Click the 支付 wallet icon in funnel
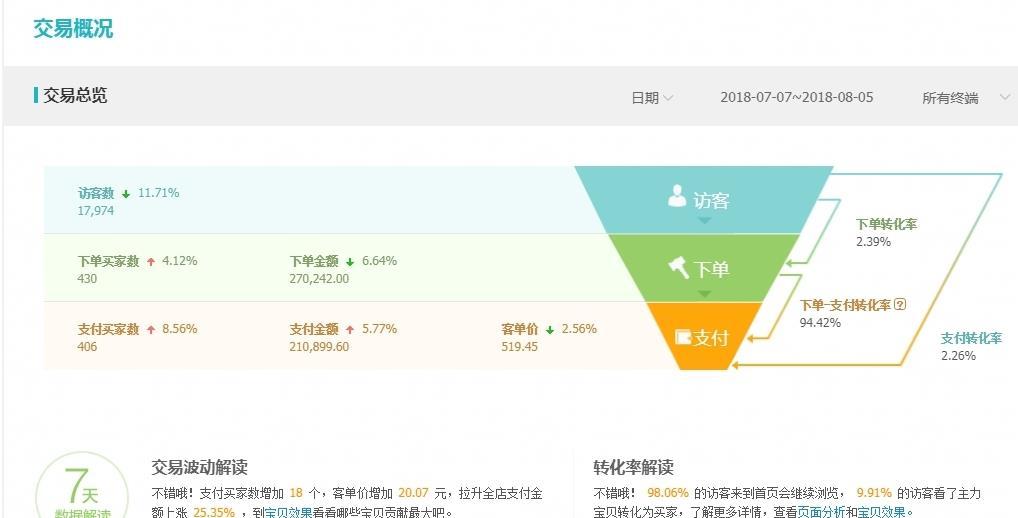Screen dimensions: 1018x518 tap(683, 338)
